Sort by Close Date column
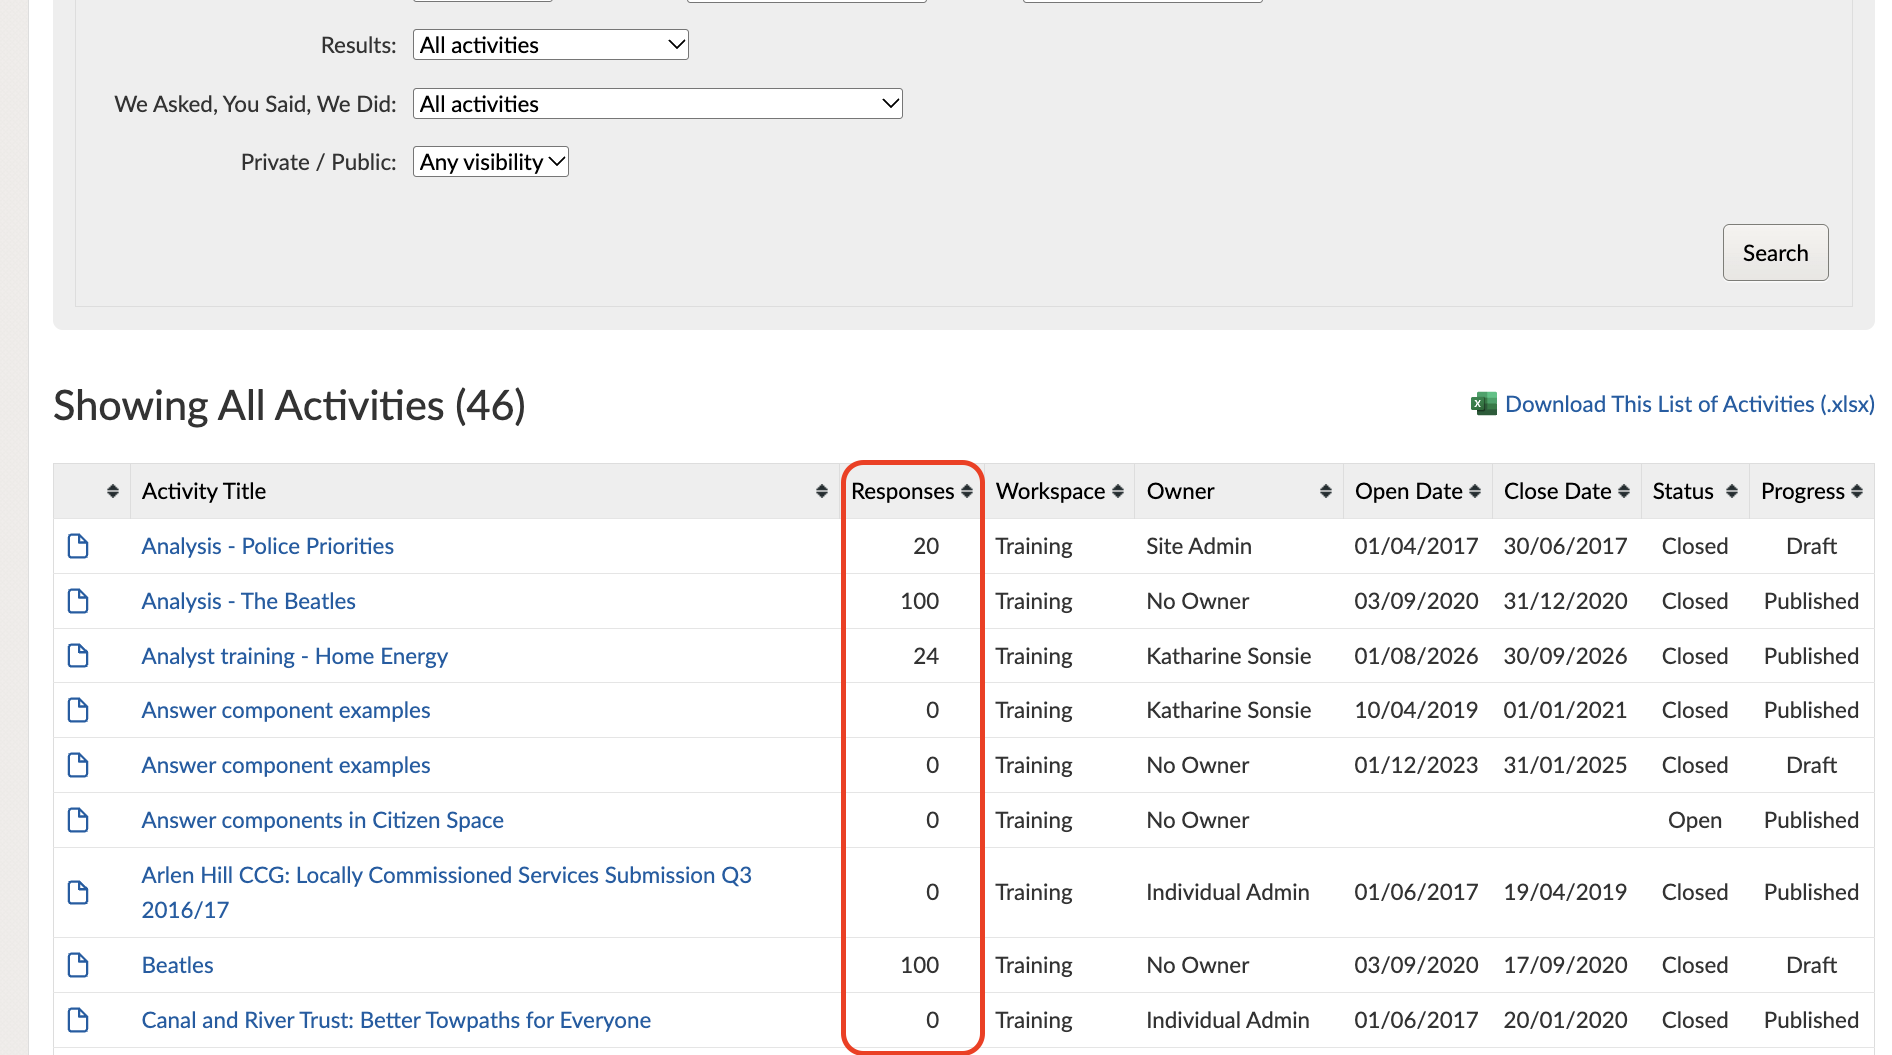The image size is (1892, 1055). (x=1624, y=491)
